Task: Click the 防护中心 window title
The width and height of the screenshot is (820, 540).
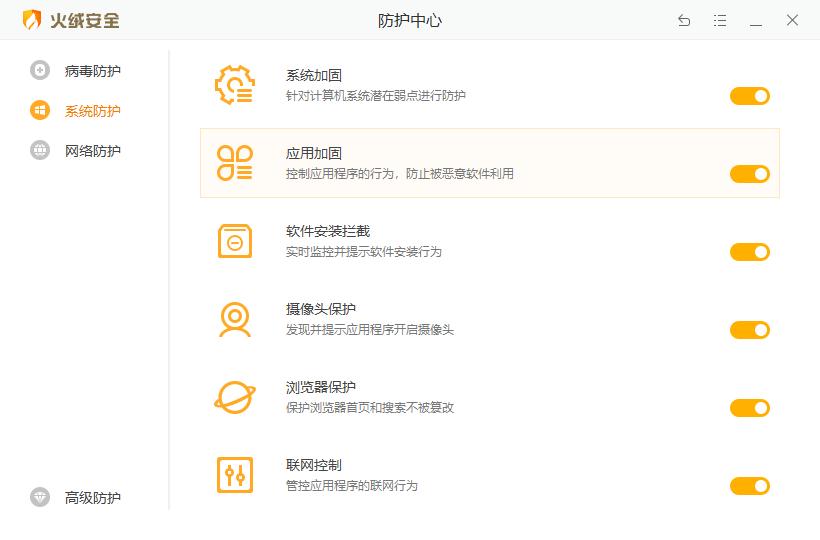Action: (x=410, y=20)
